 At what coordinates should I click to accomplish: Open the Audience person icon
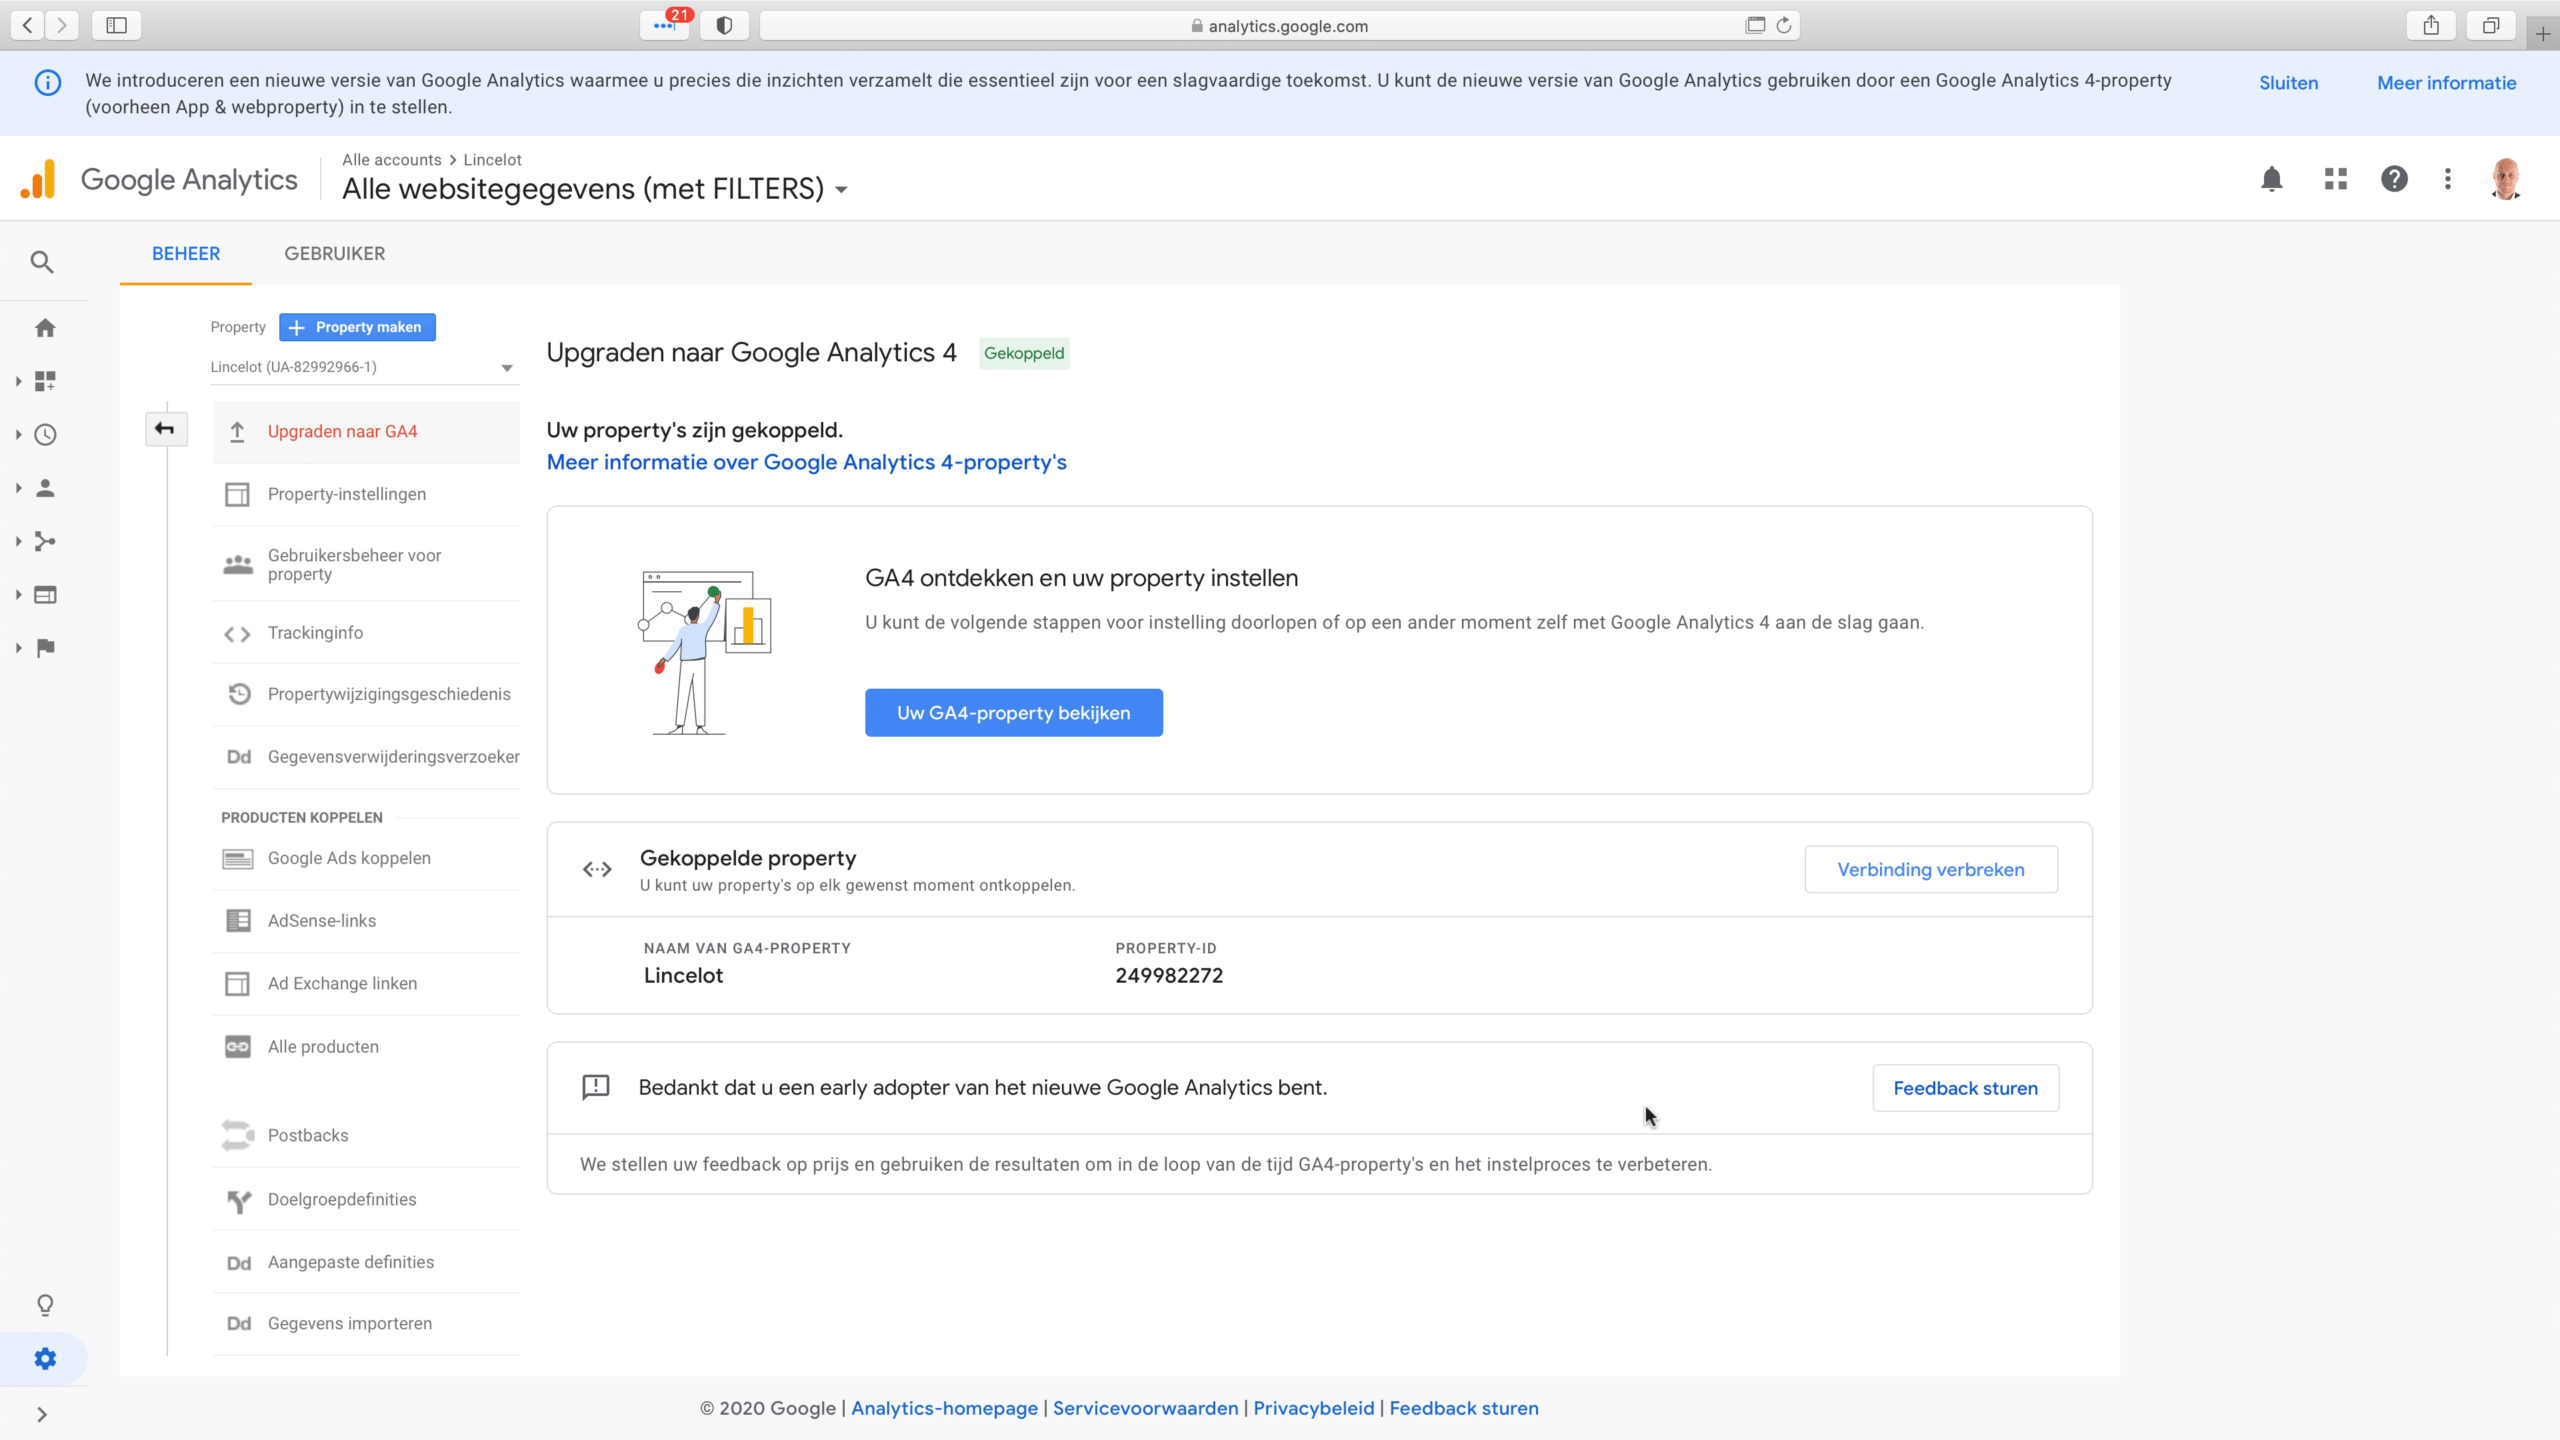pyautogui.click(x=45, y=488)
